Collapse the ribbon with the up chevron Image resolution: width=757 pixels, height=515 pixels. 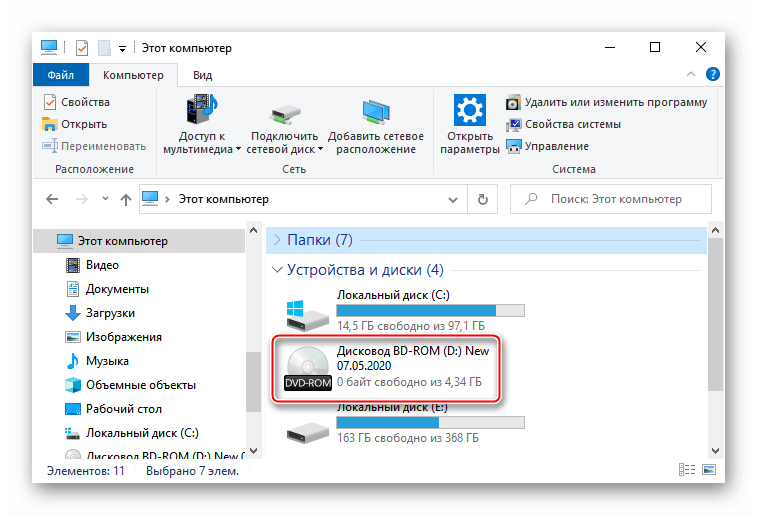691,74
